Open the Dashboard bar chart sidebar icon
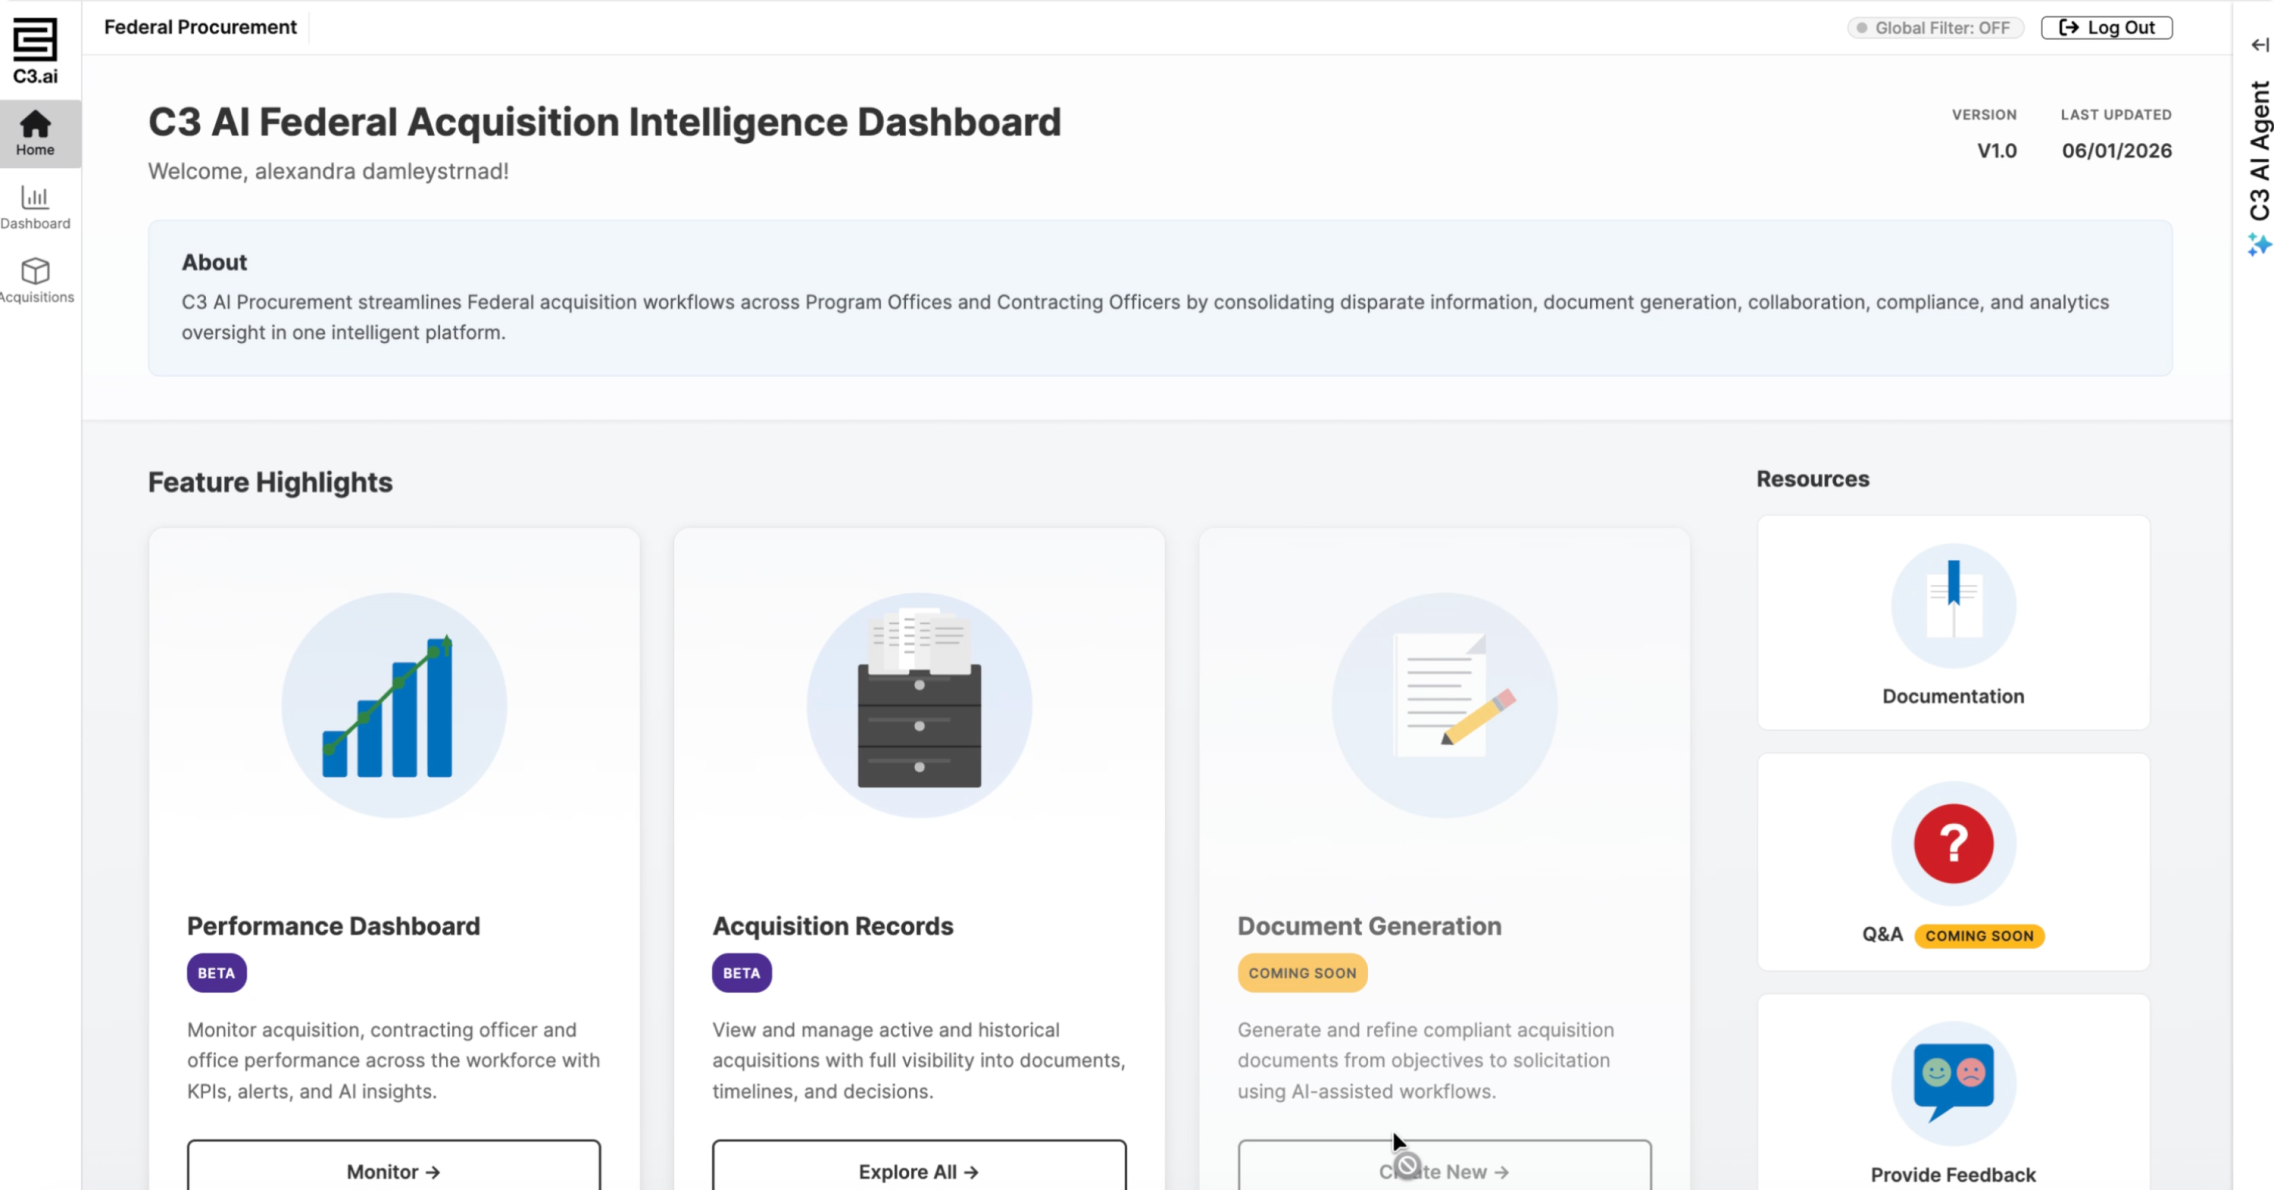 [x=35, y=197]
